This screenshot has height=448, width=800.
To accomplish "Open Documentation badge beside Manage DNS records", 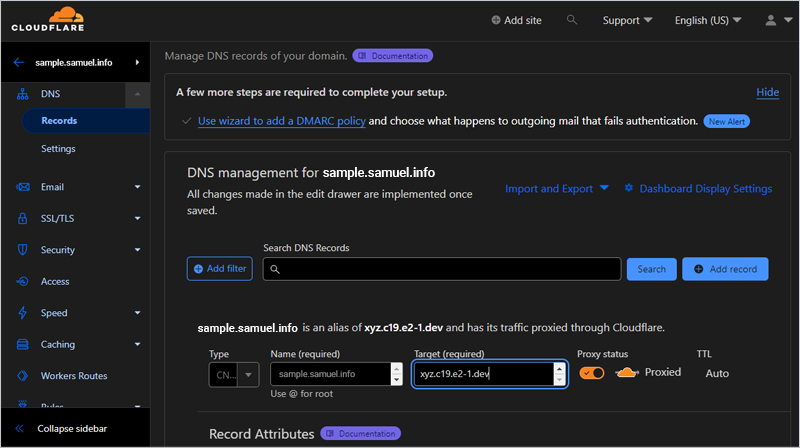I will click(x=393, y=56).
